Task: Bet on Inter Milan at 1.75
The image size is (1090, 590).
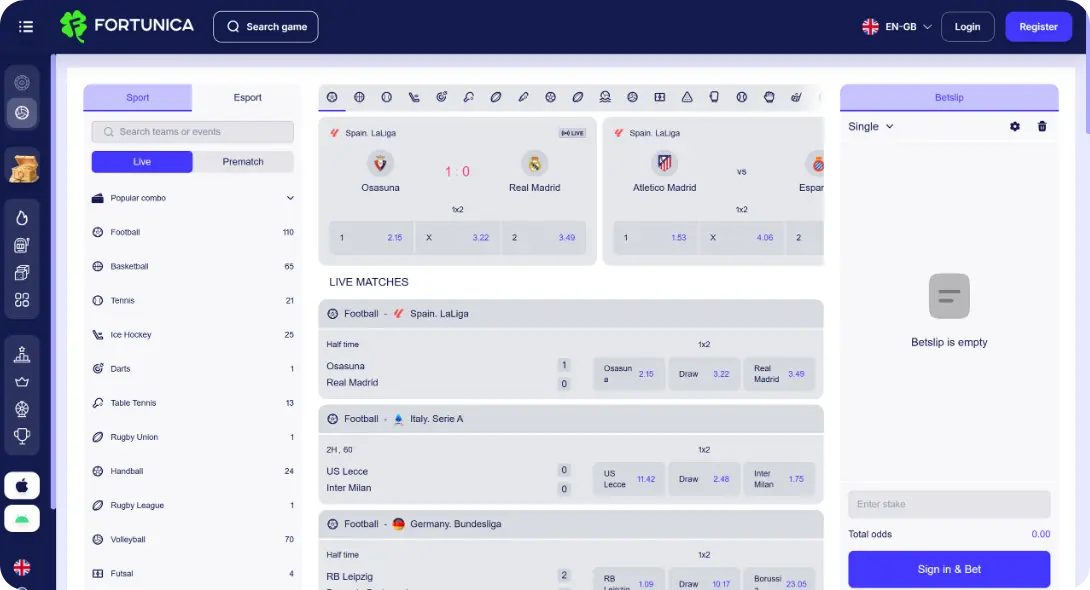Action: (779, 479)
